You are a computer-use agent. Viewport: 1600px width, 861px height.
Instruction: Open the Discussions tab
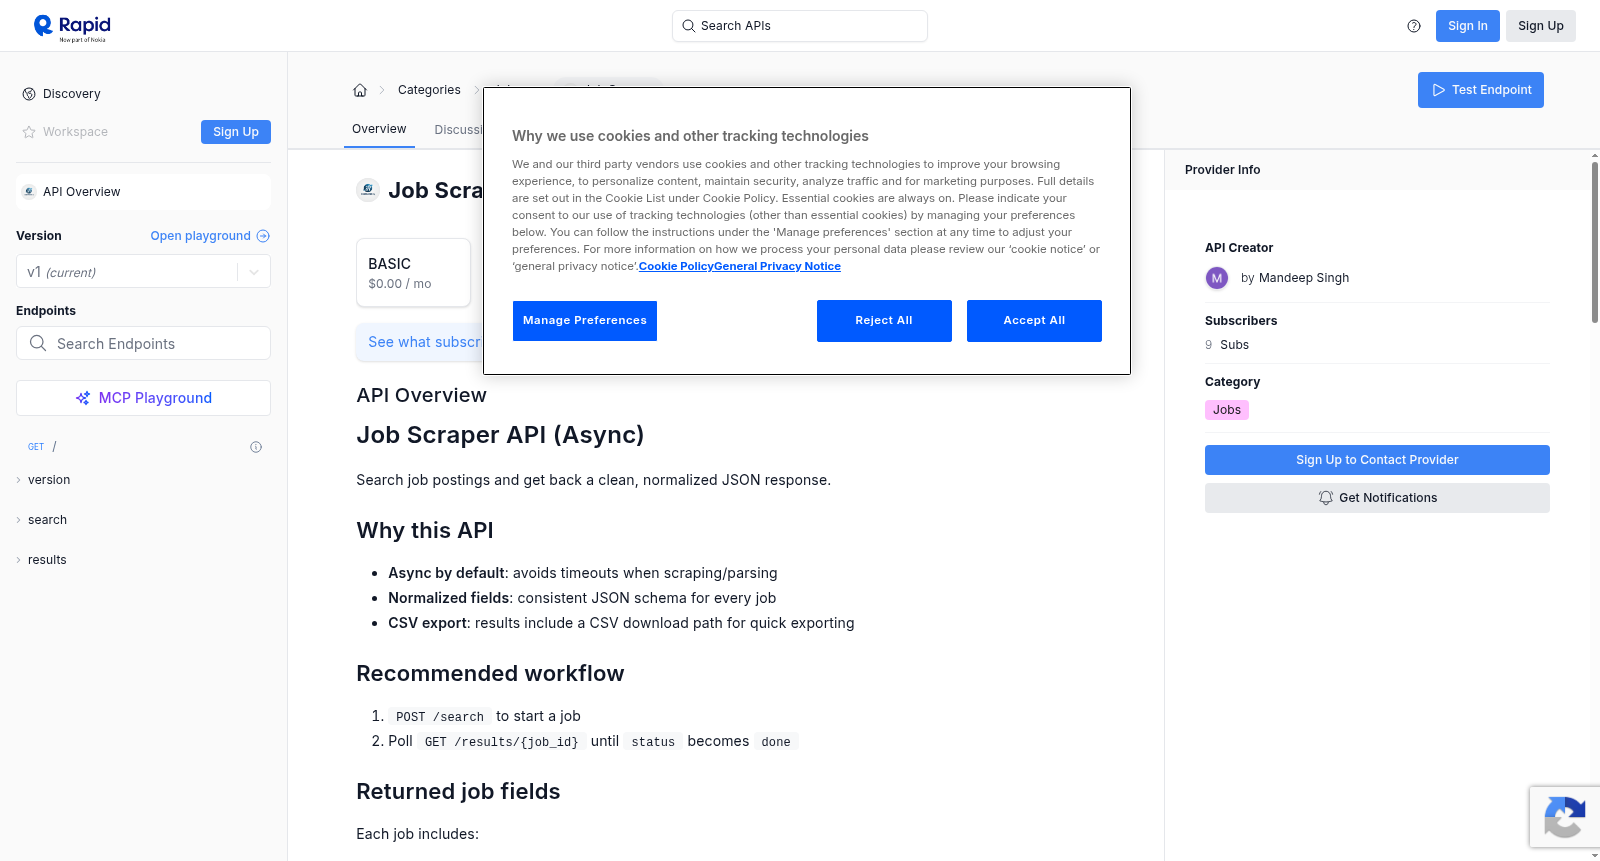(459, 130)
